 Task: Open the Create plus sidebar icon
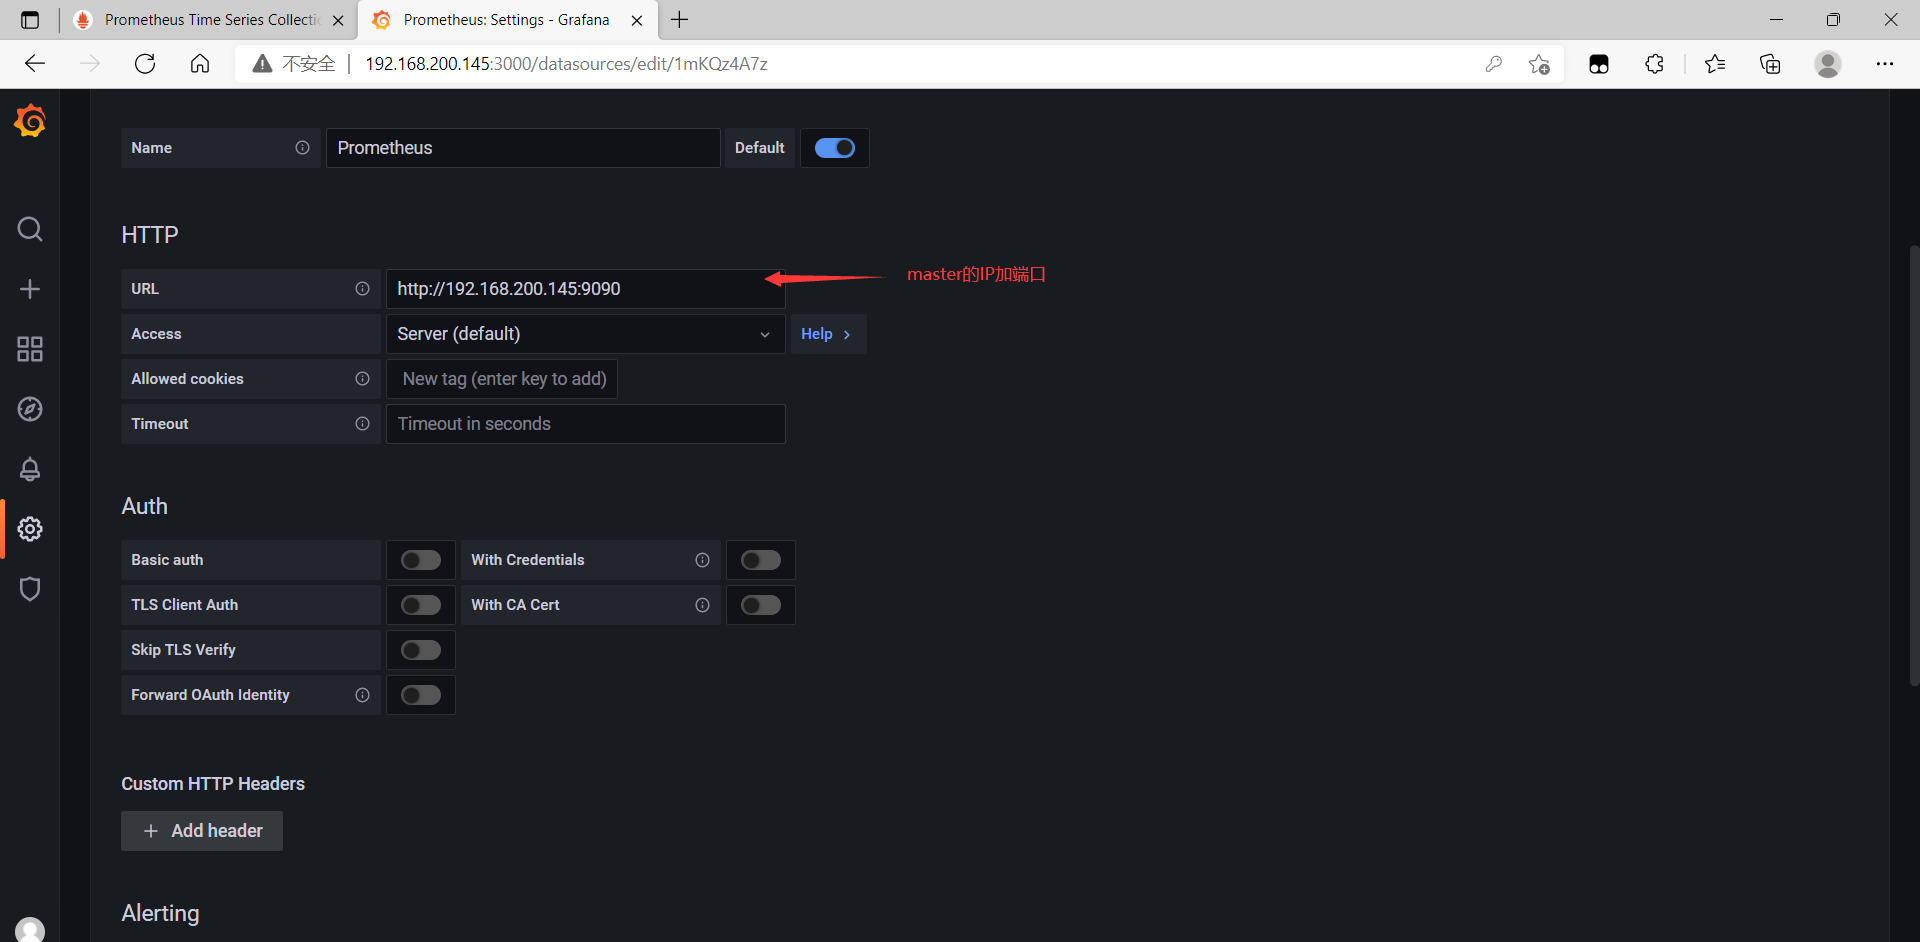pyautogui.click(x=30, y=289)
